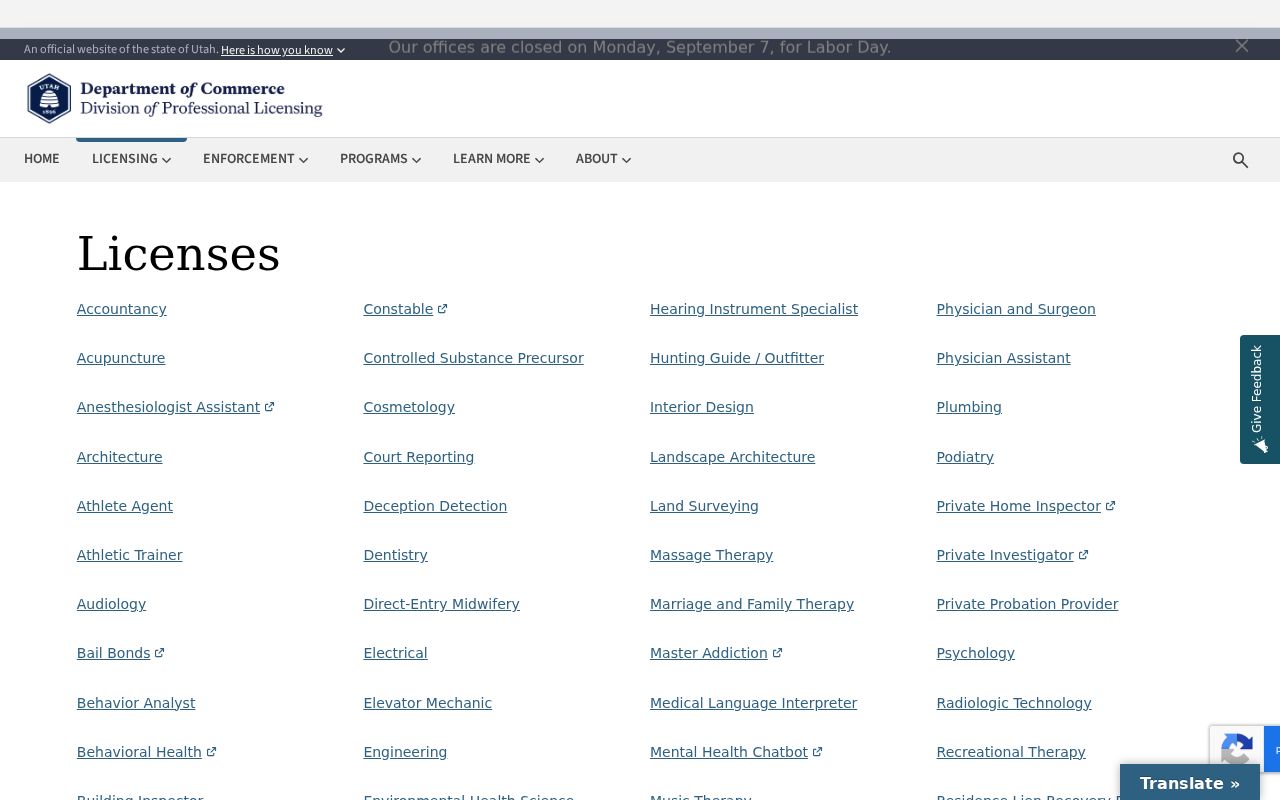Expand the Licensing dropdown menu

[x=131, y=159]
